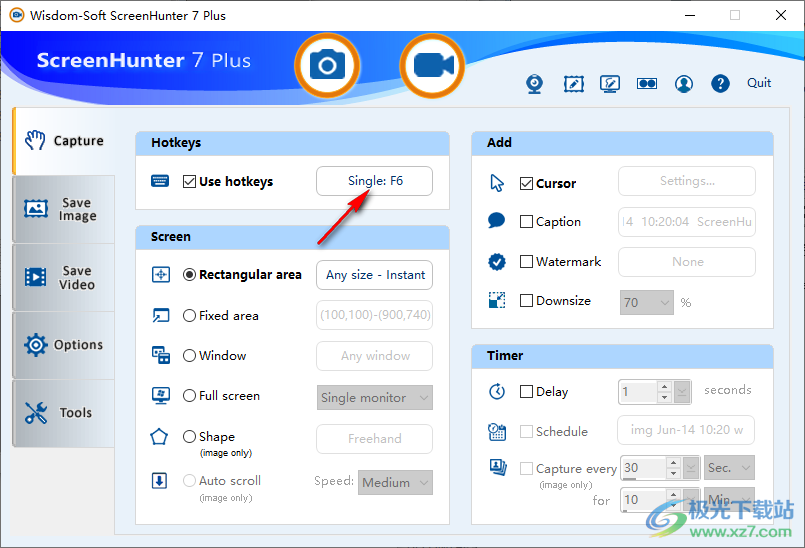Switch to the Options tab
The image size is (805, 548).
point(64,345)
